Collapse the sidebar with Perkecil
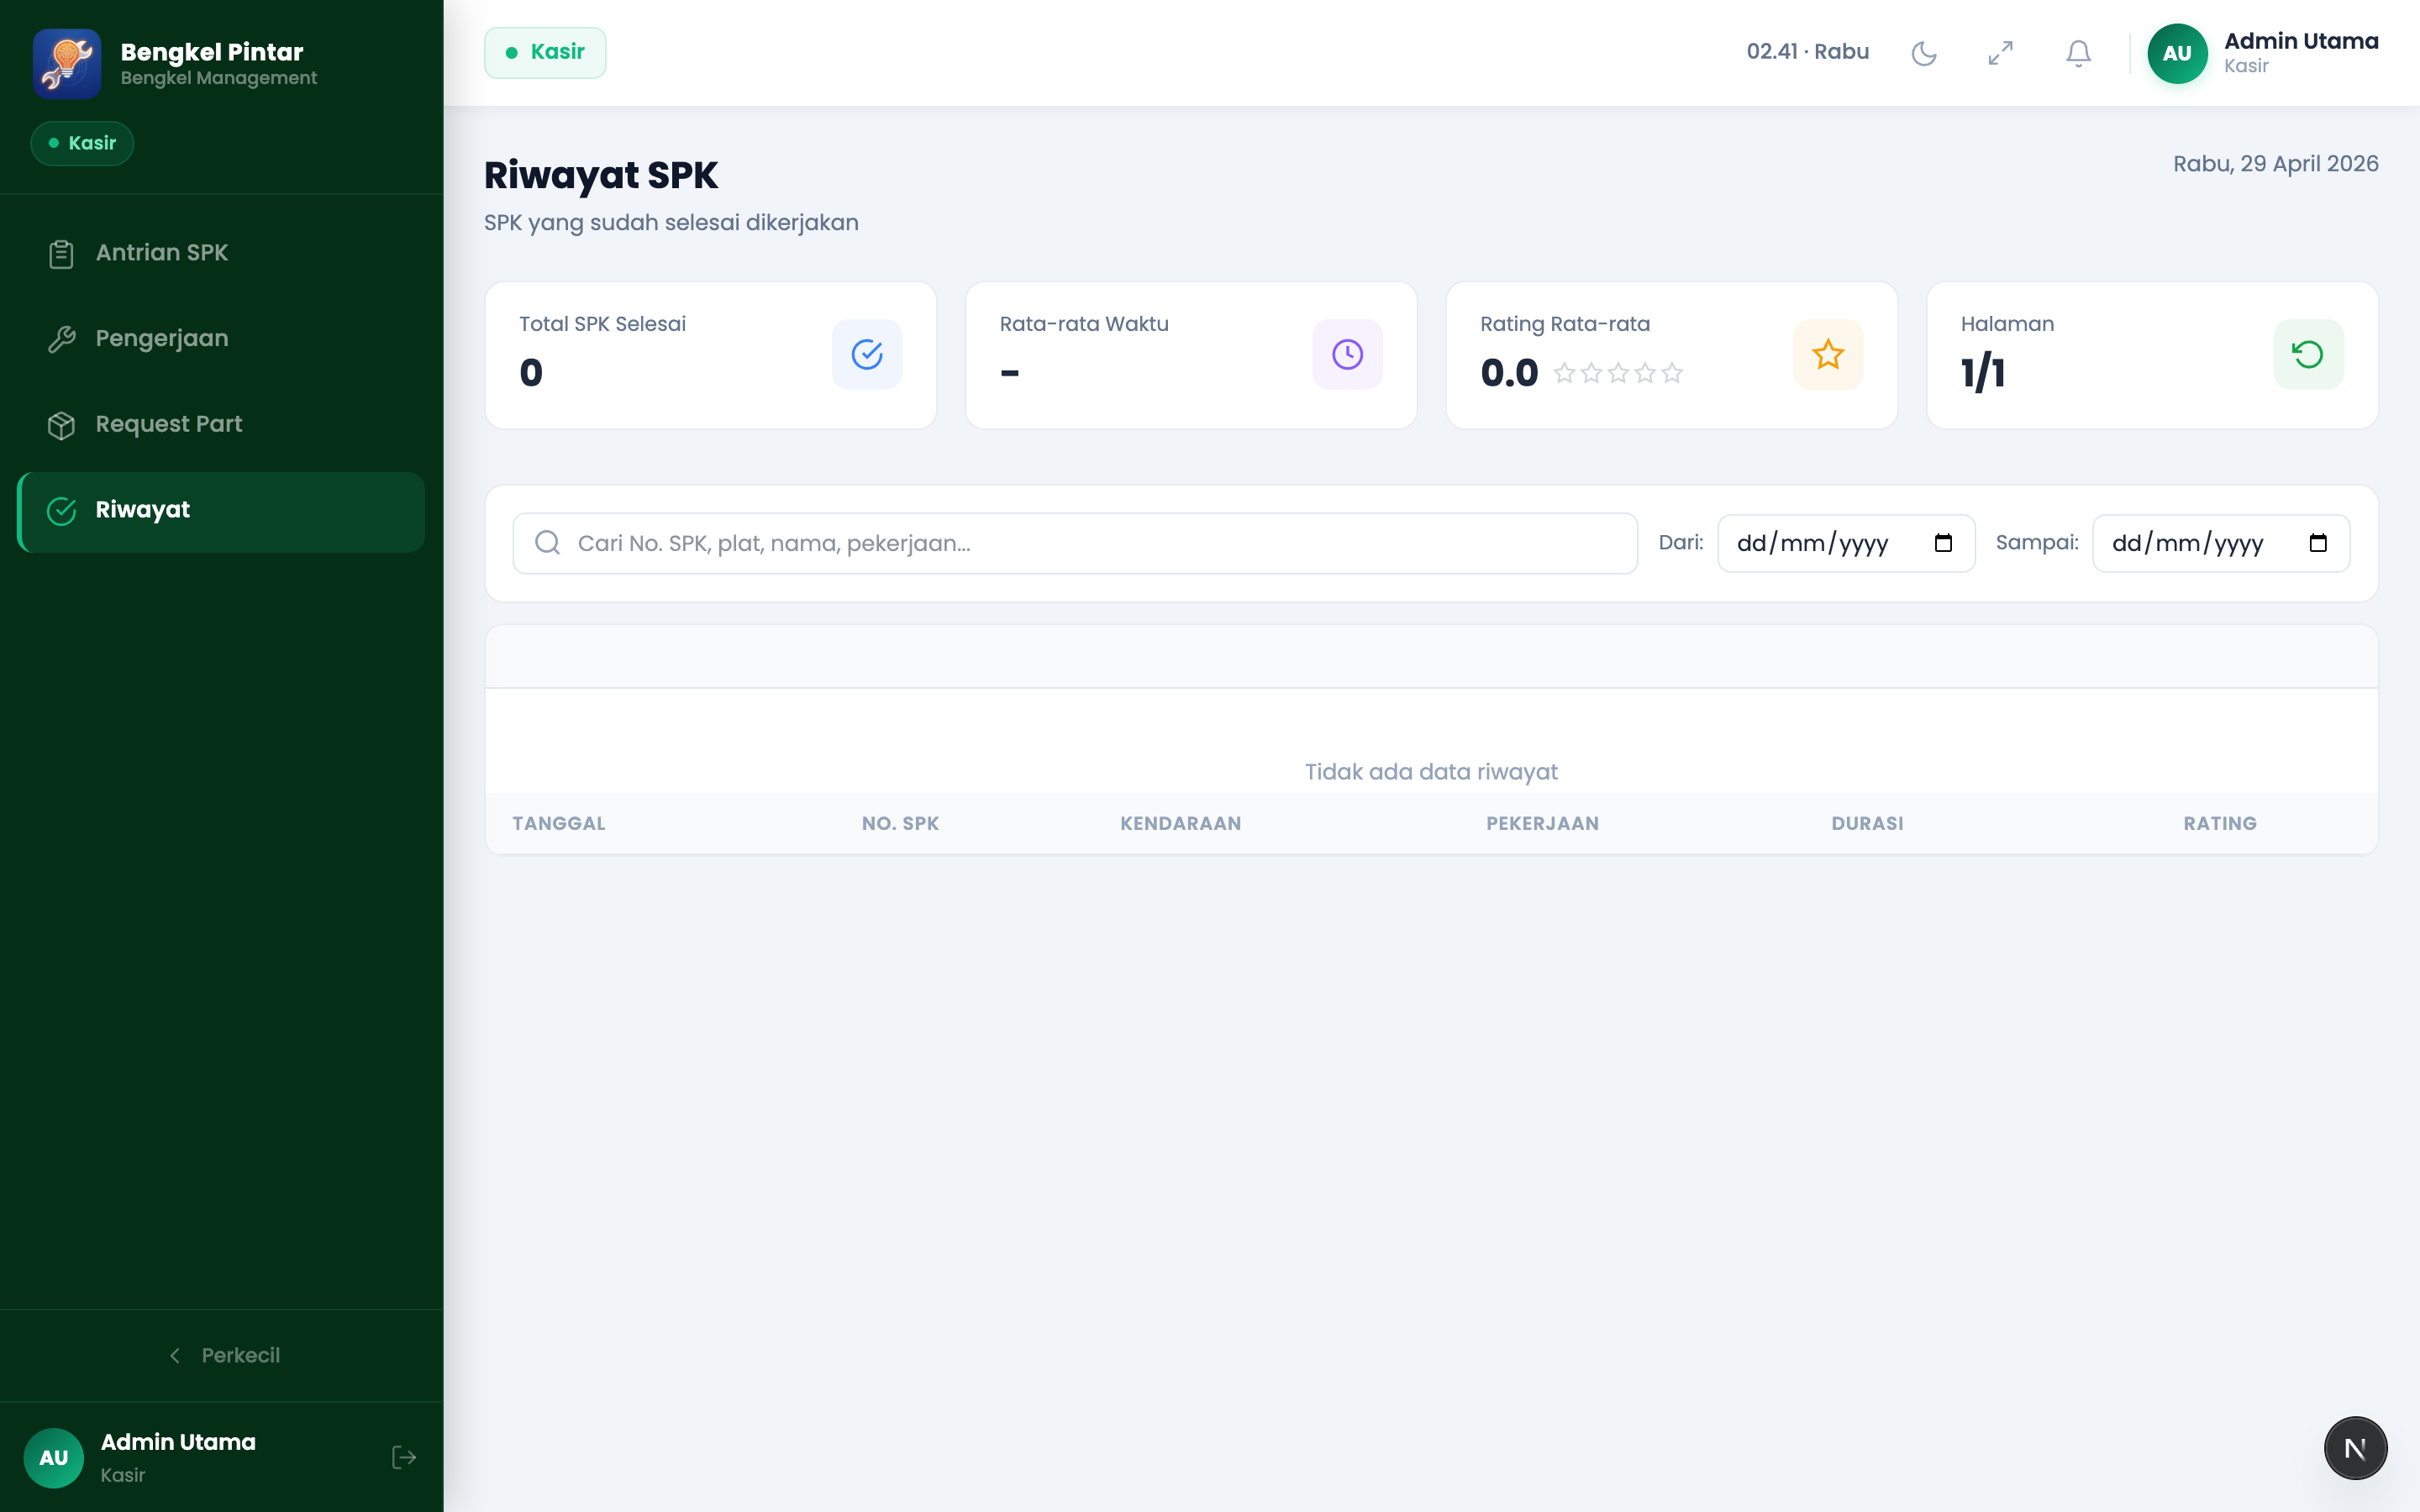 pos(222,1355)
